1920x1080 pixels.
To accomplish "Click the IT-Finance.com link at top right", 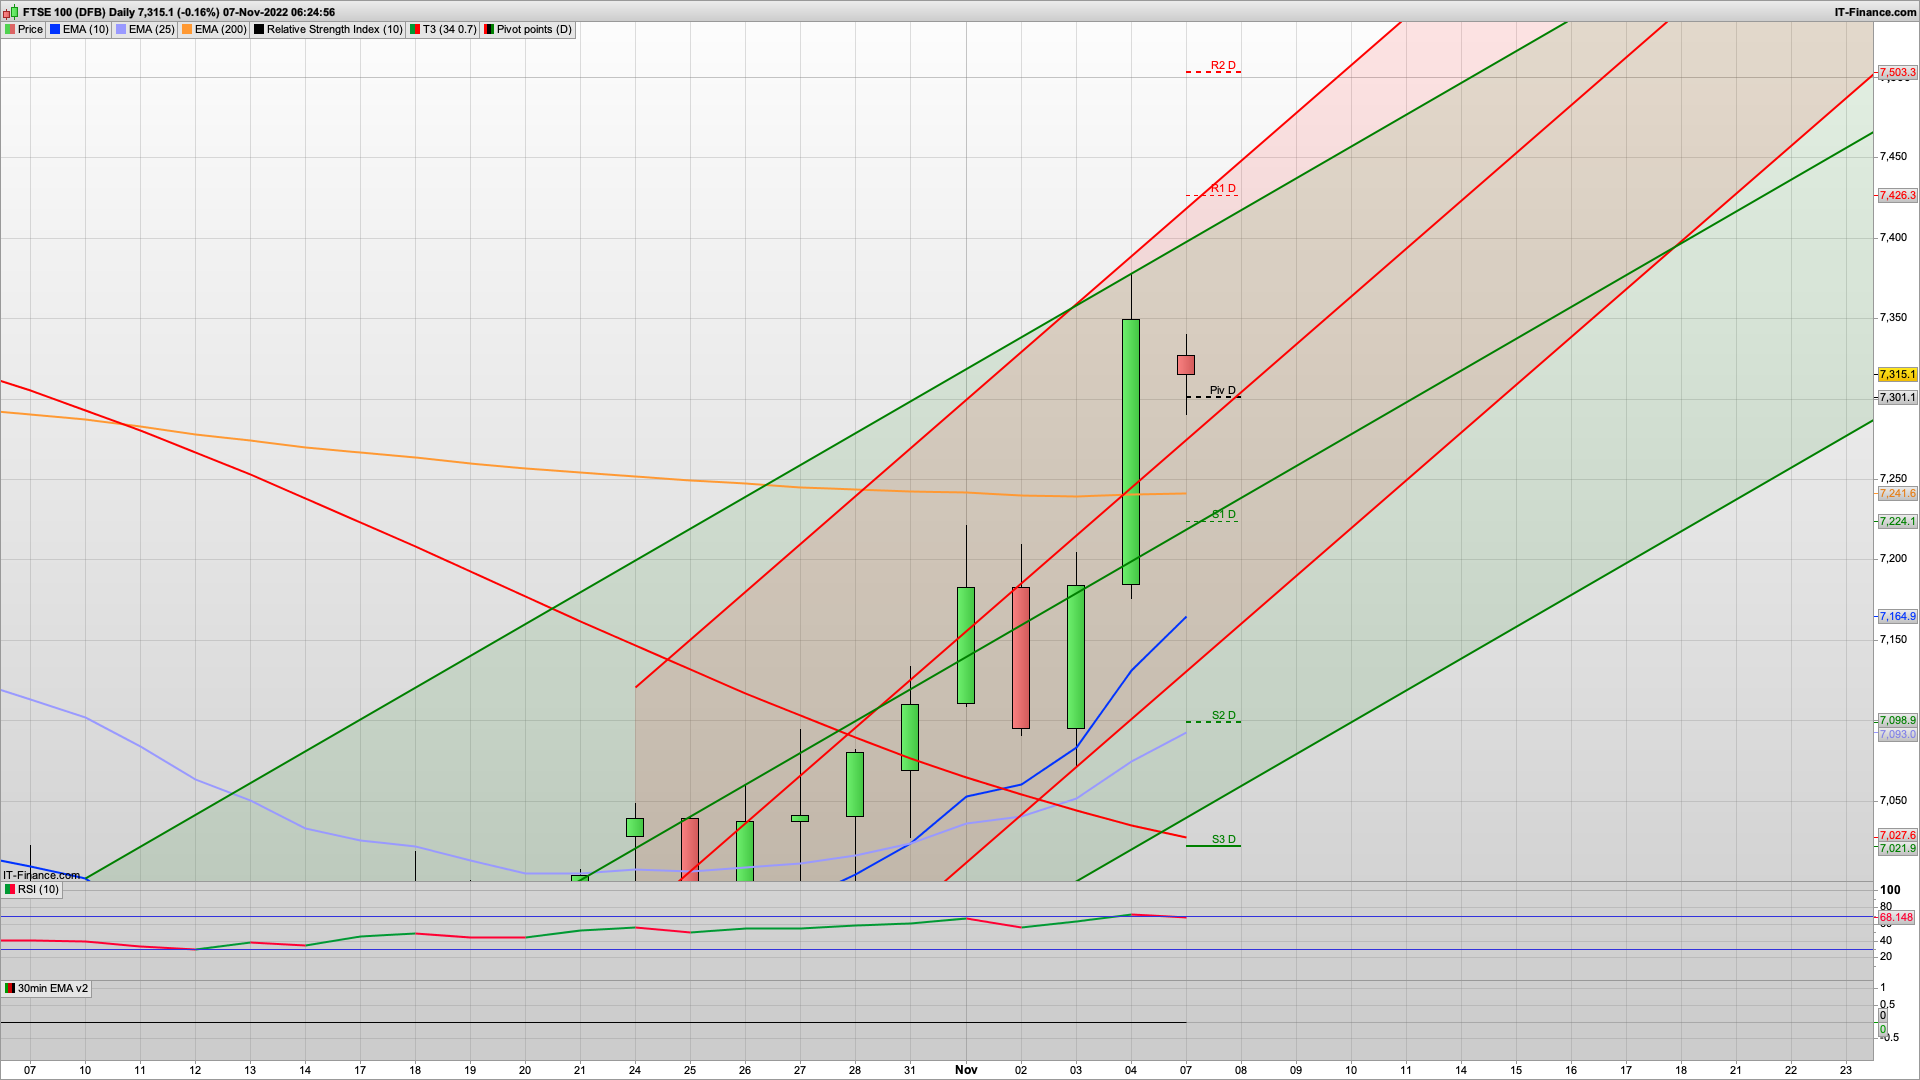I will (x=1875, y=12).
